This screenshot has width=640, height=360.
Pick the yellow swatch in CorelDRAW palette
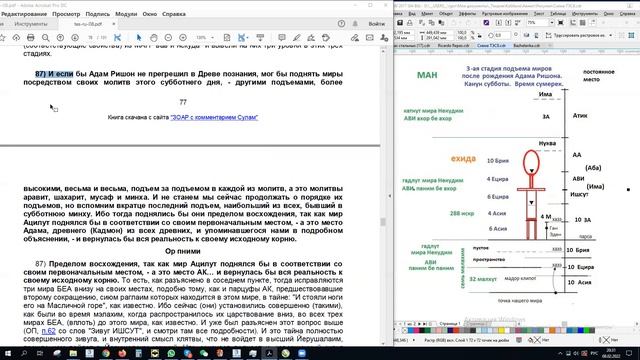[501, 331]
